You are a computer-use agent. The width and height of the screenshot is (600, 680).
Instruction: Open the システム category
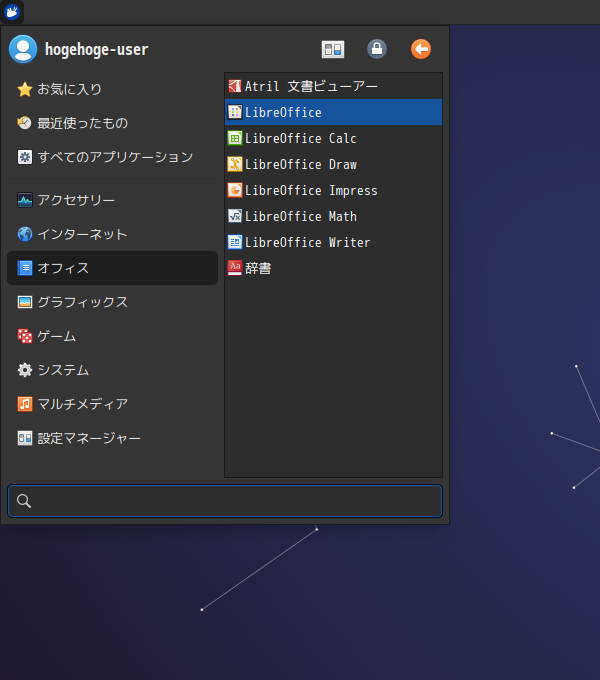coord(112,370)
